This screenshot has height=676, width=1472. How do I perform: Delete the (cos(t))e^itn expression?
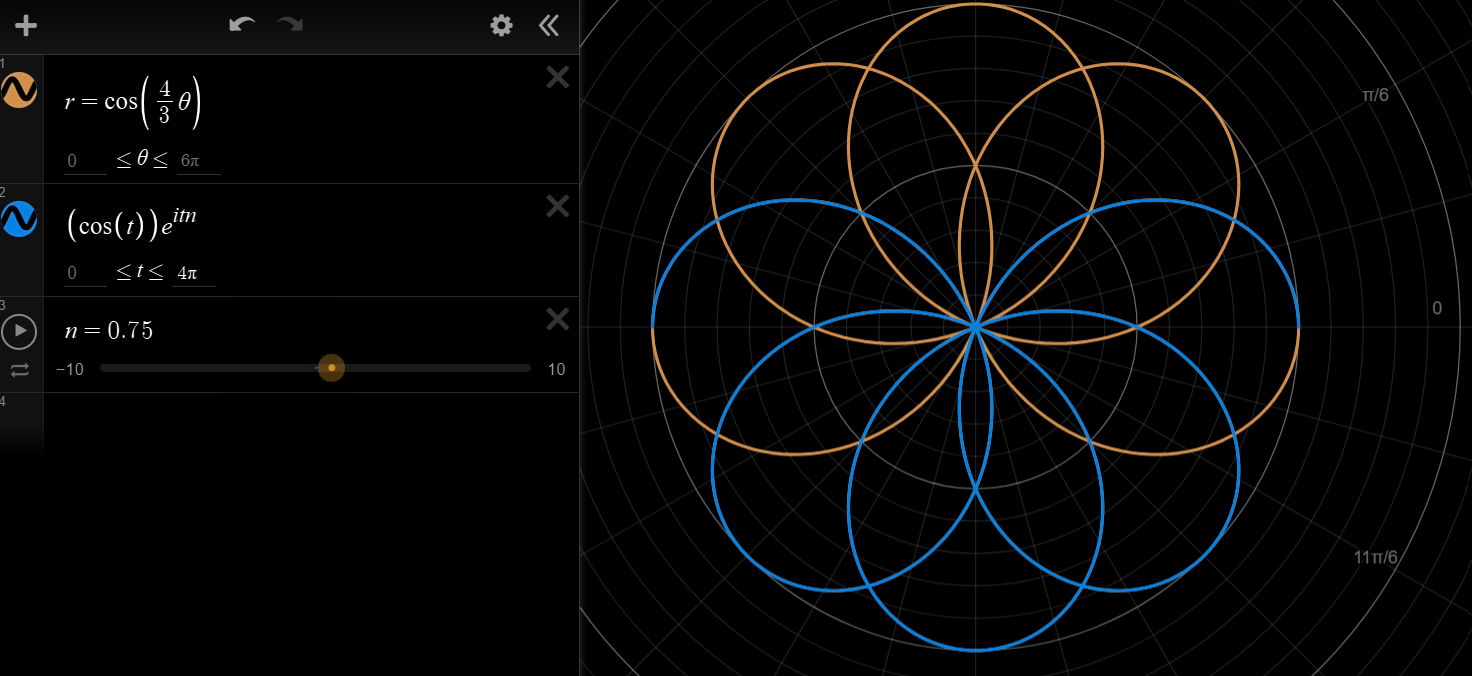click(558, 206)
